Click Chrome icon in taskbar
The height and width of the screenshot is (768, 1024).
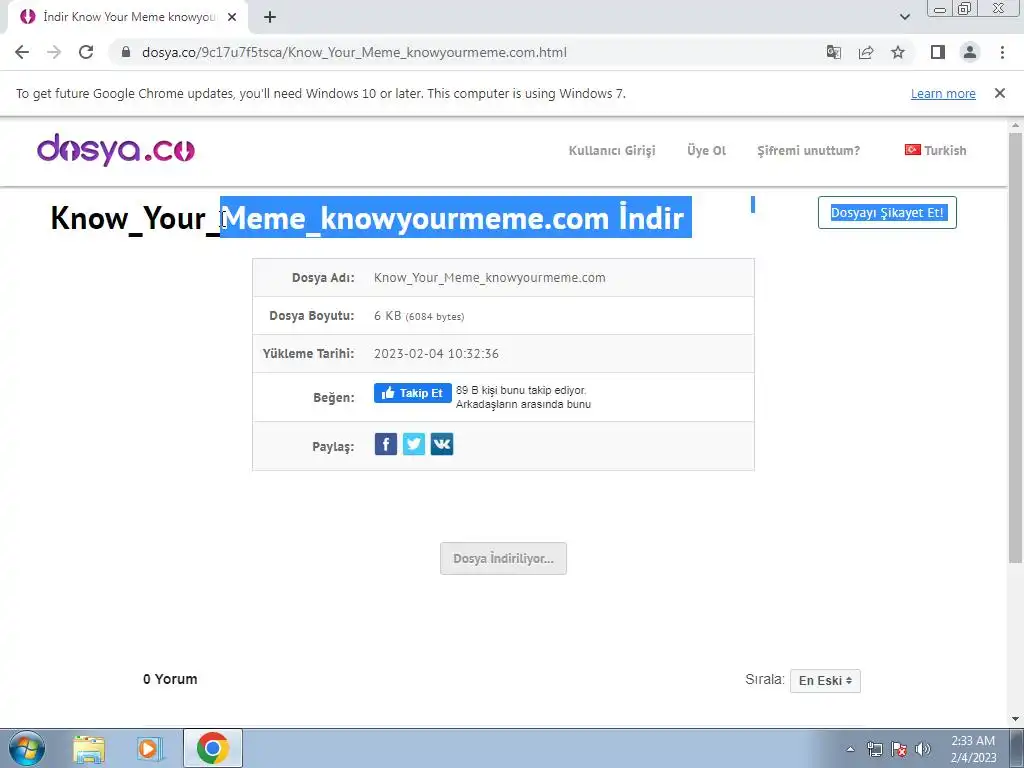point(213,748)
